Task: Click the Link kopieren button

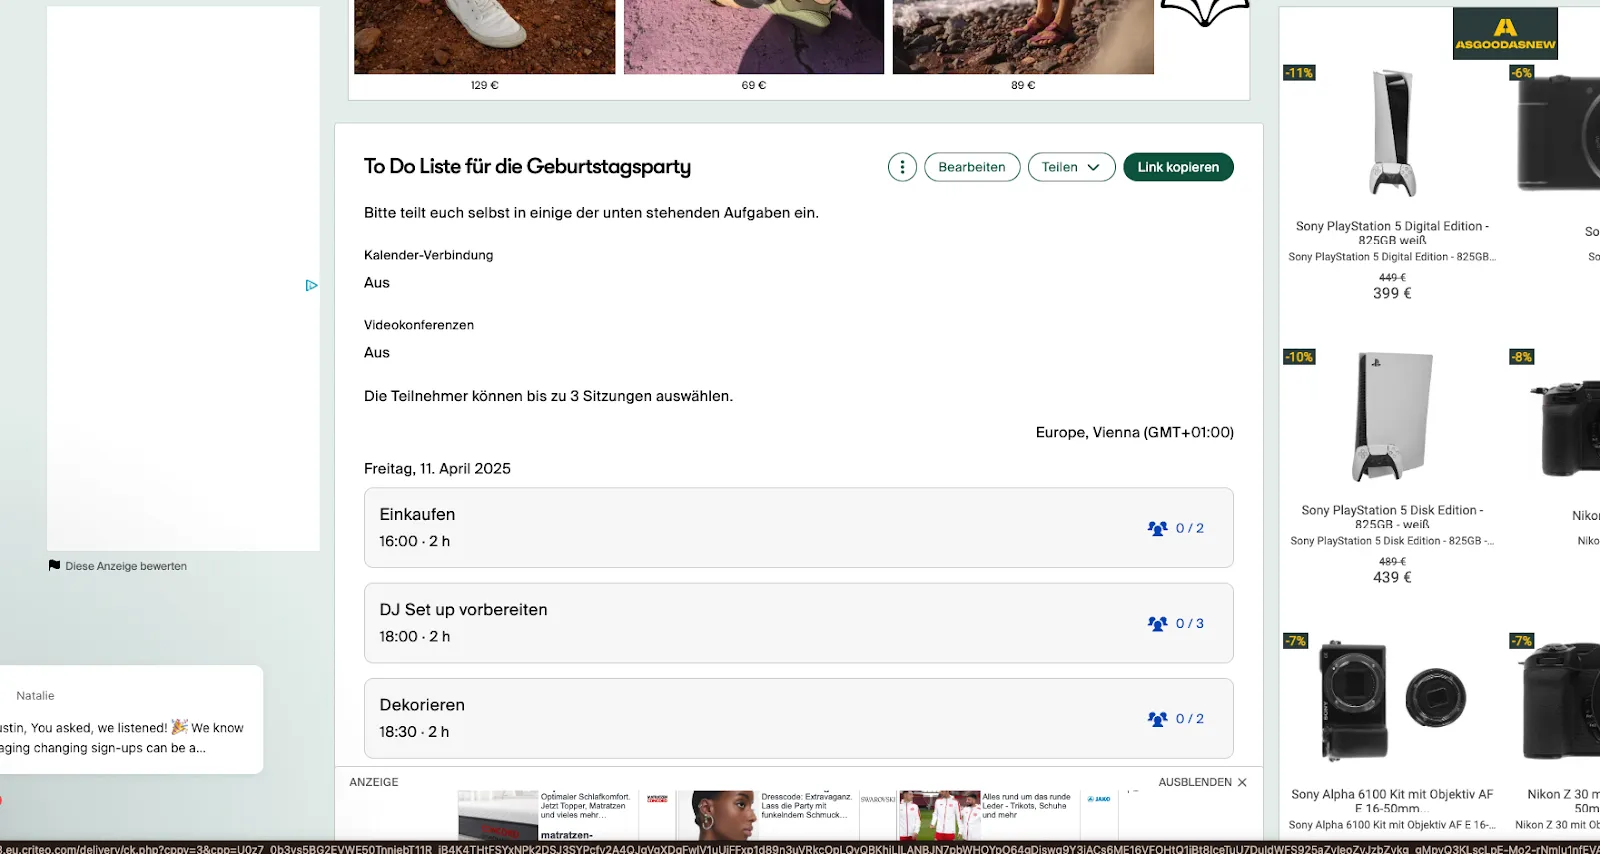Action: pyautogui.click(x=1178, y=167)
